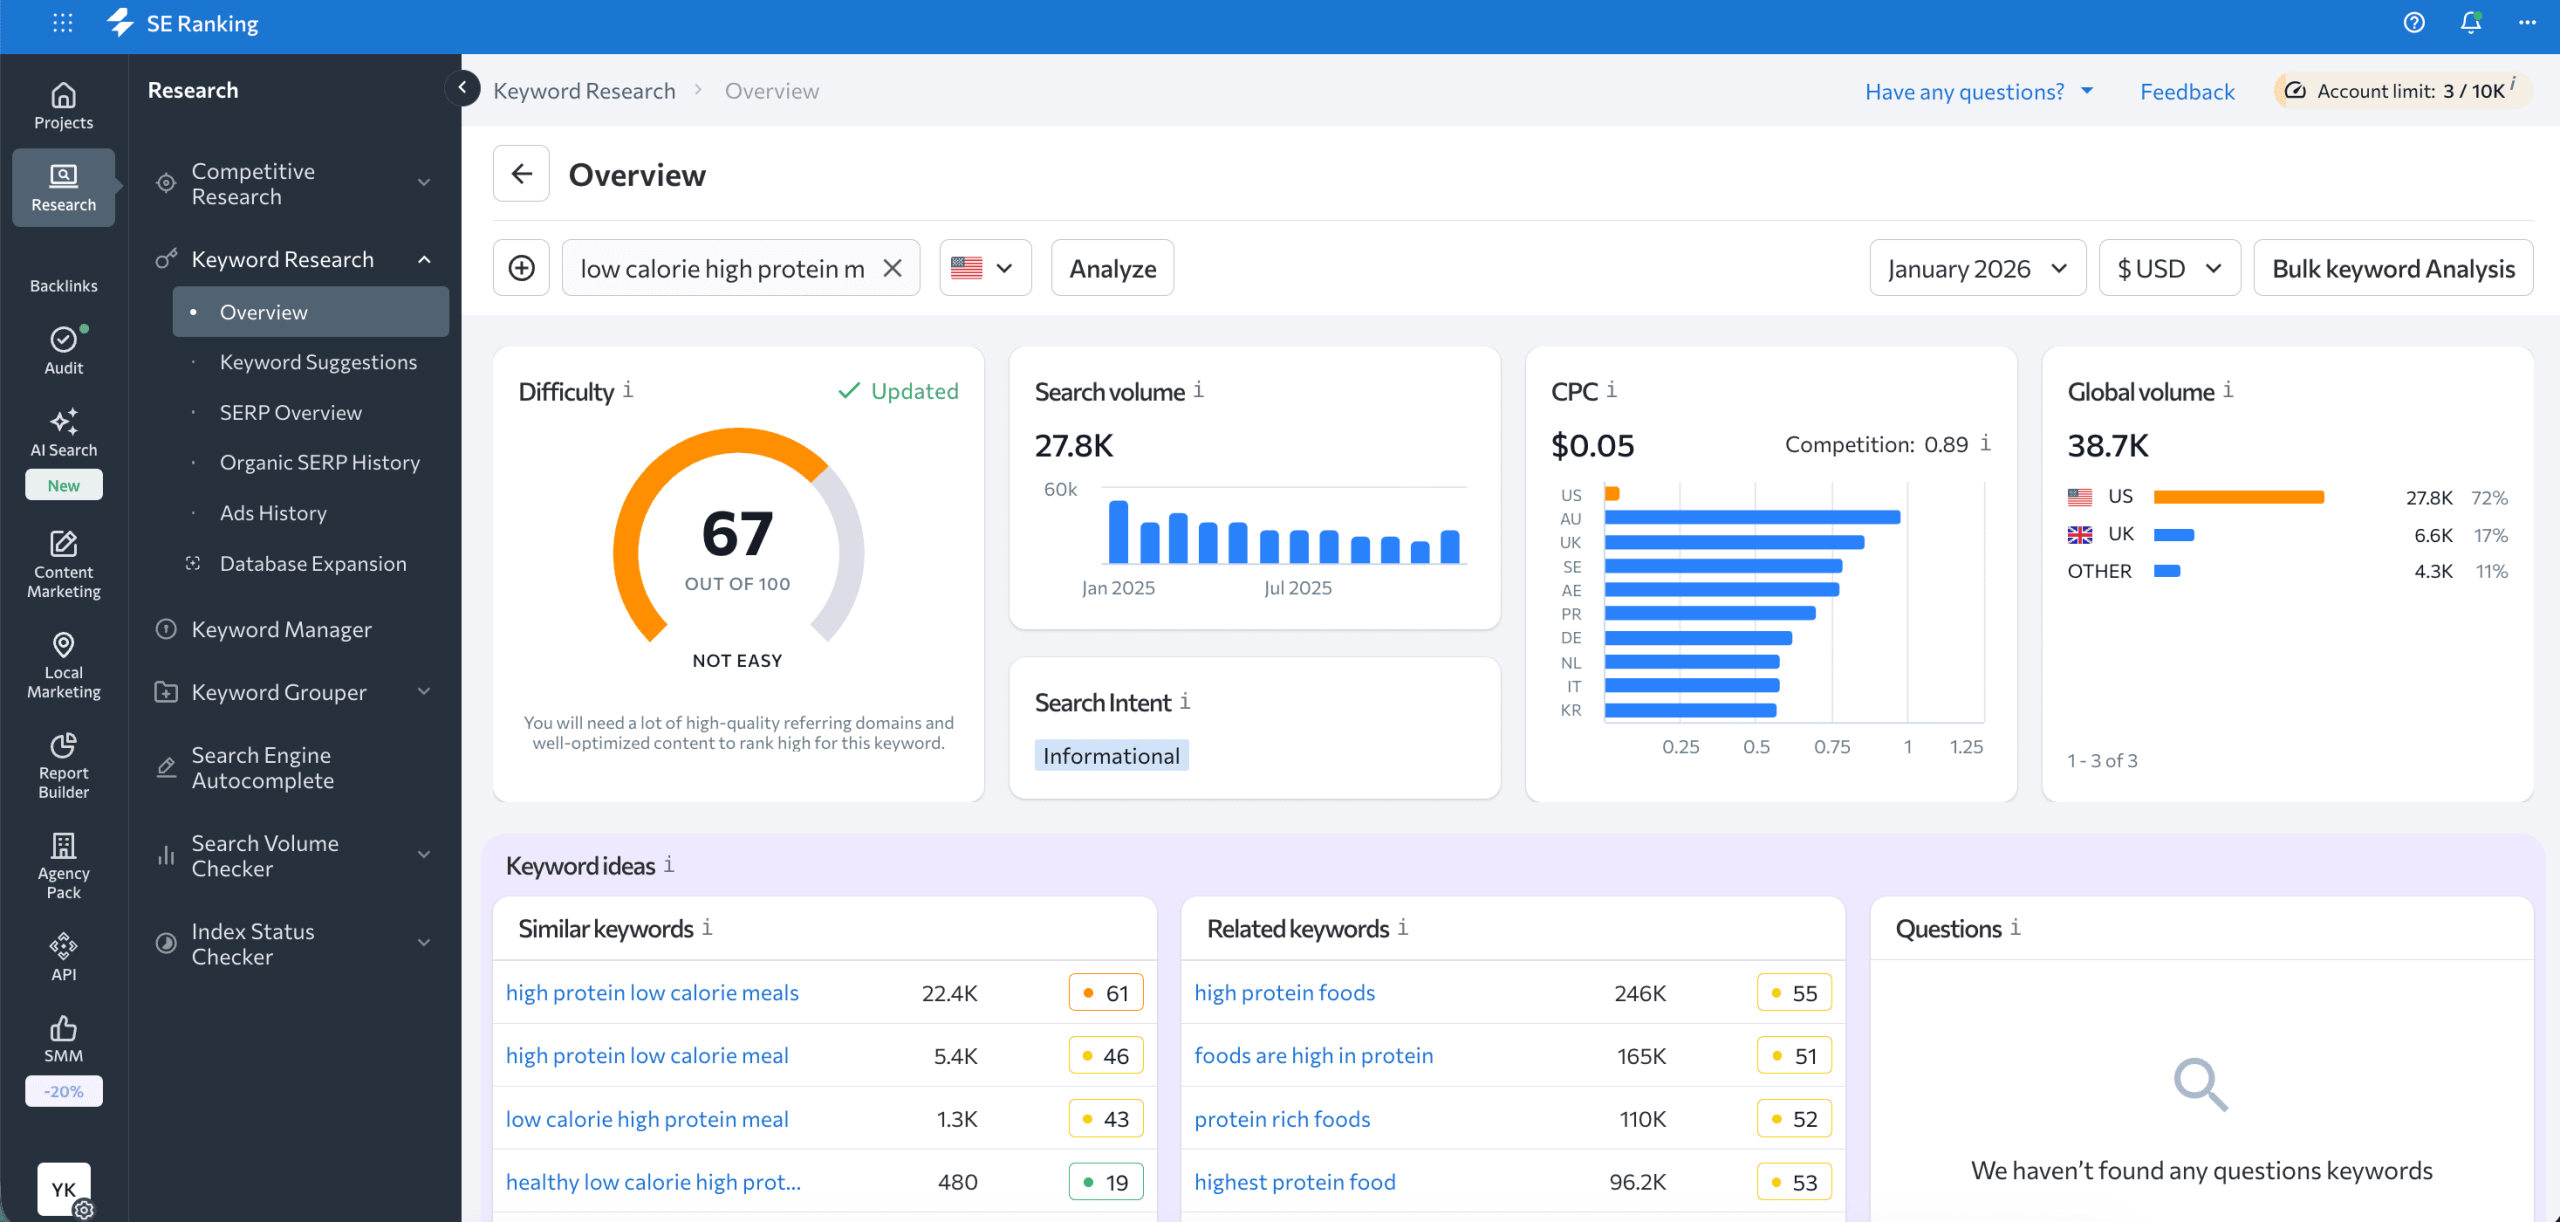Switch to the Ads History page
2560x1222 pixels.
tap(272, 512)
